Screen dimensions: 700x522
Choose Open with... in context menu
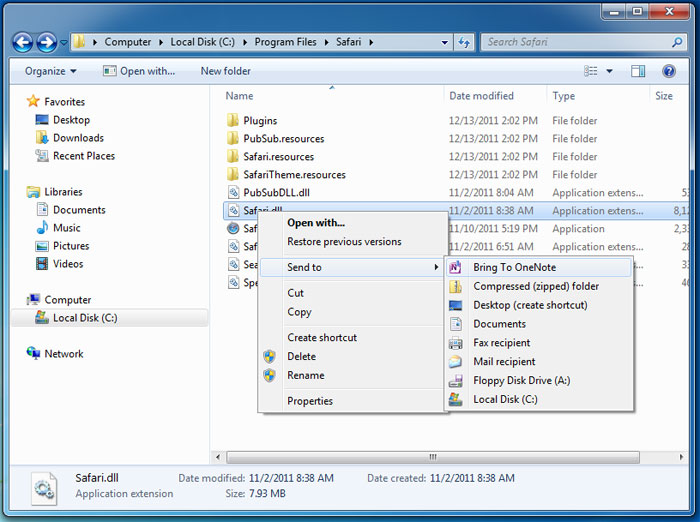[x=316, y=223]
